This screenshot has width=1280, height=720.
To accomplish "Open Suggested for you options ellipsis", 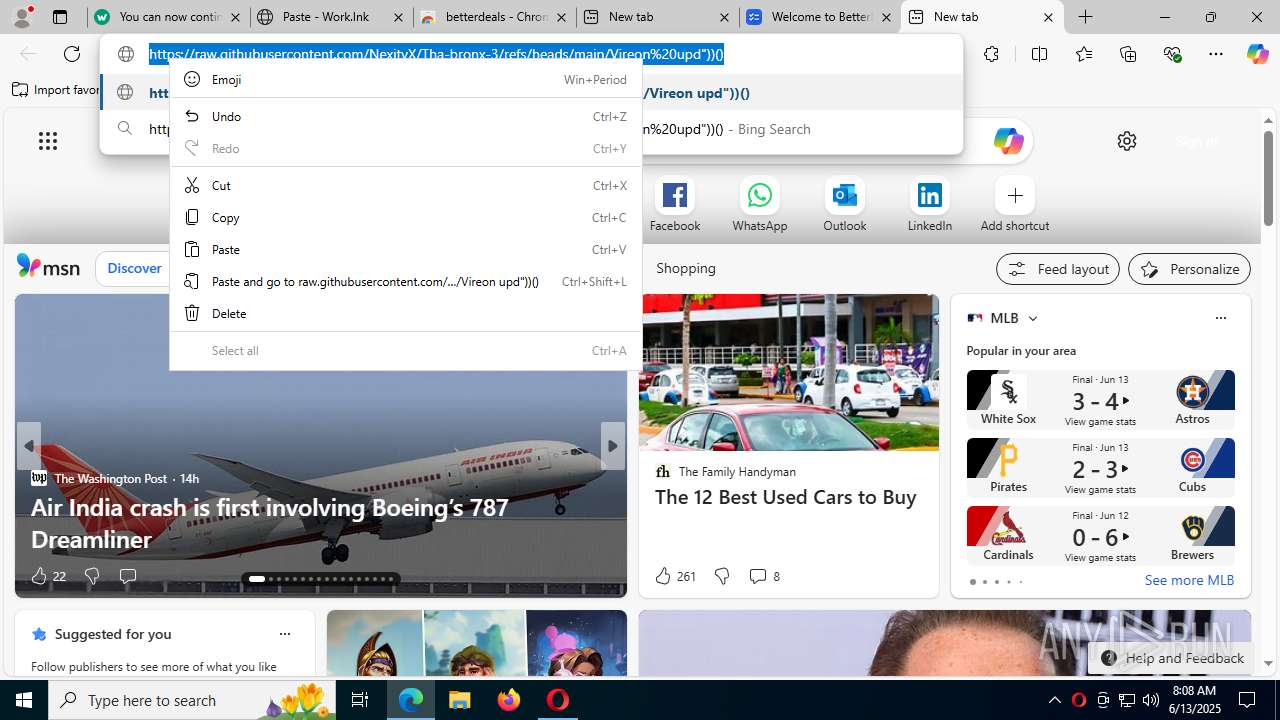I will coord(285,634).
